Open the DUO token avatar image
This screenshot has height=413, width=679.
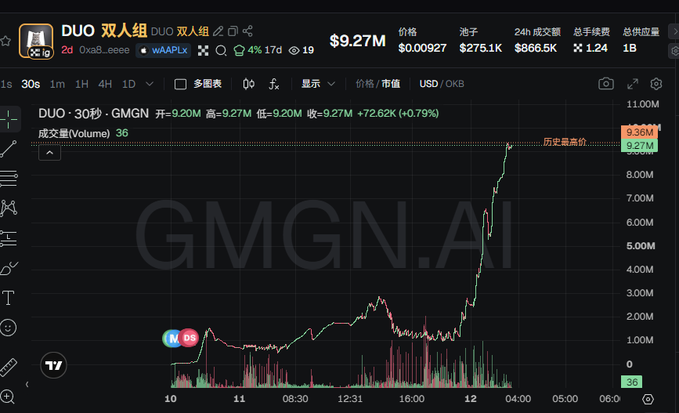coord(36,41)
